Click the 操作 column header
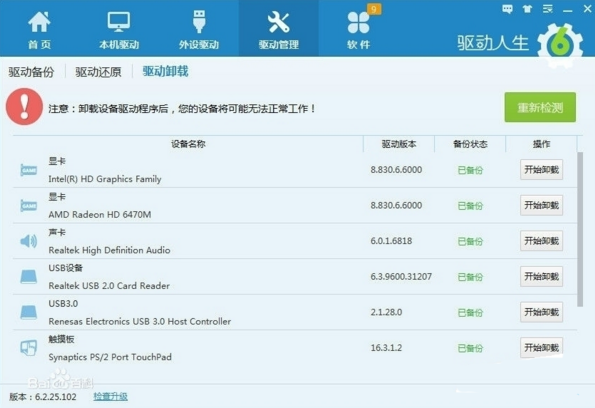Viewport: 595px width, 408px height. pyautogui.click(x=541, y=144)
